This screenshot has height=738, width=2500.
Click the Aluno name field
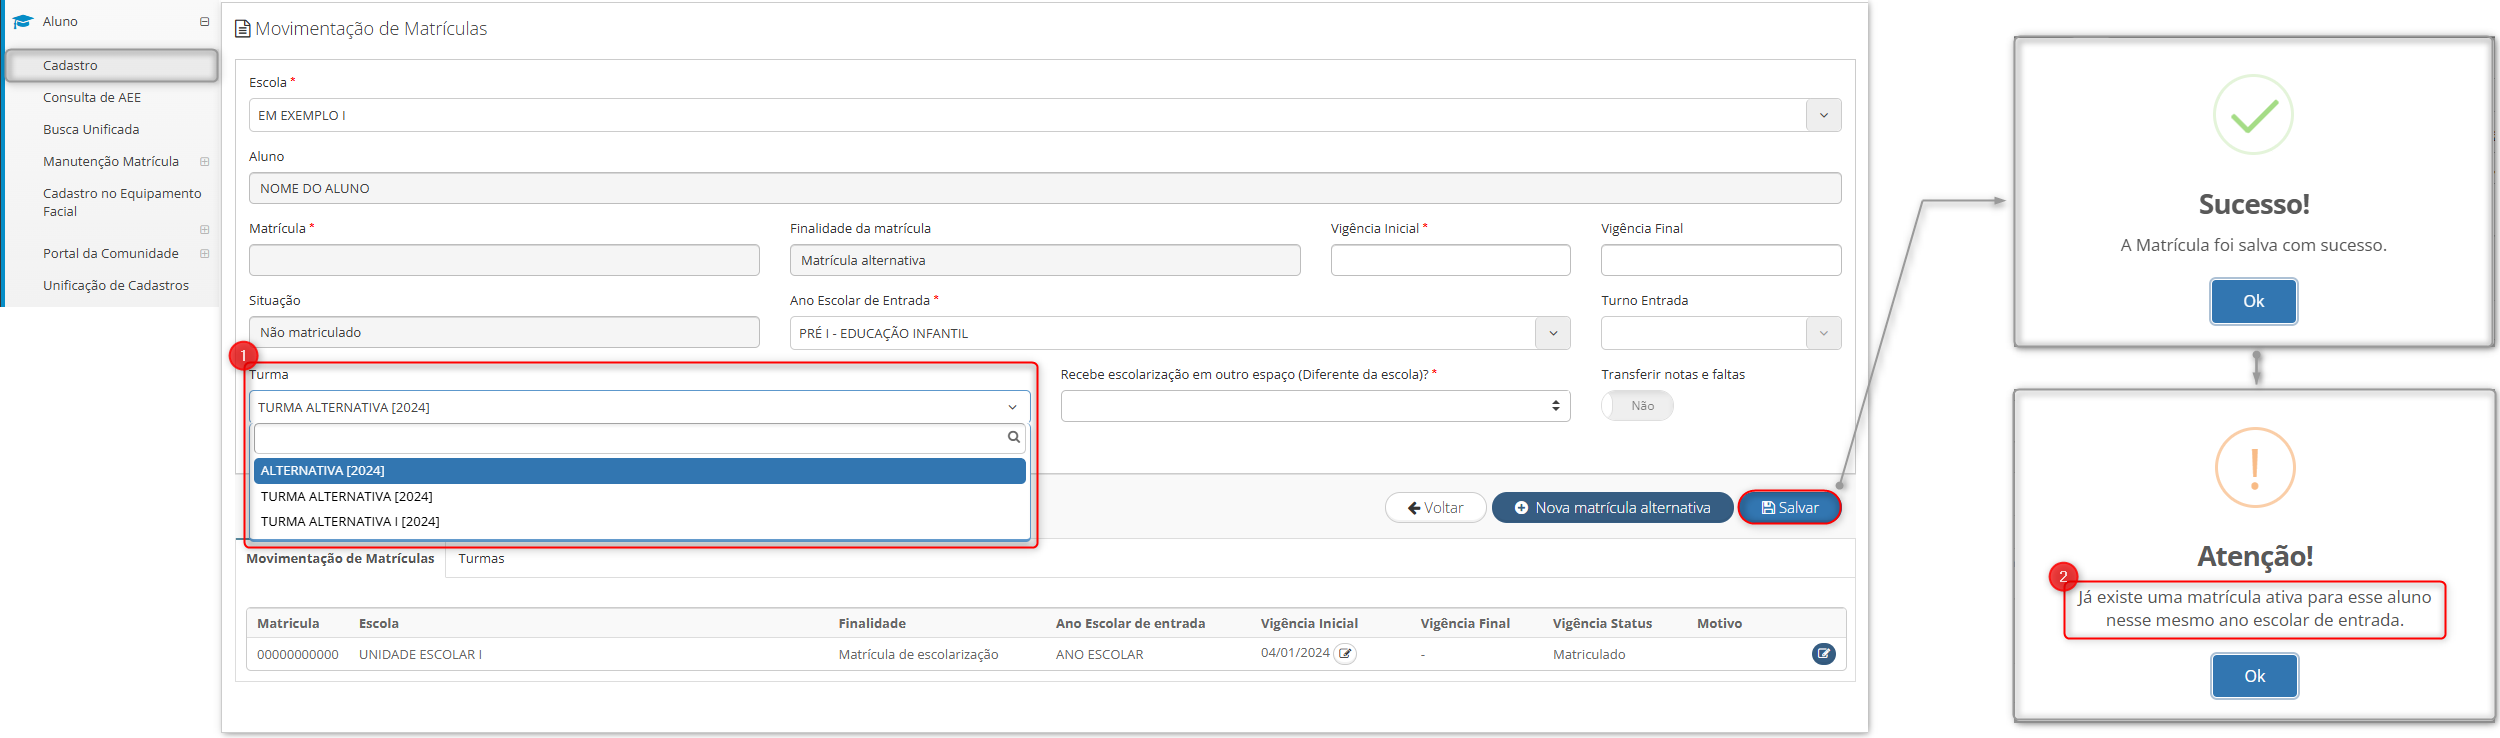coord(1045,188)
